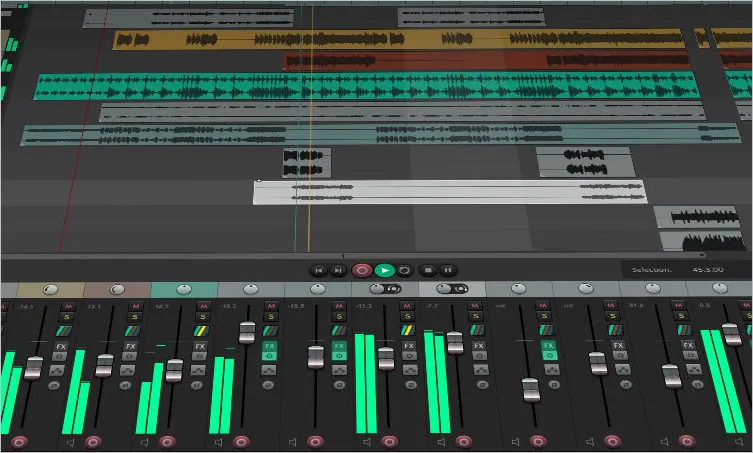Arm the -10.5 channel for recording
This screenshot has width=753, height=453.
click(315, 441)
